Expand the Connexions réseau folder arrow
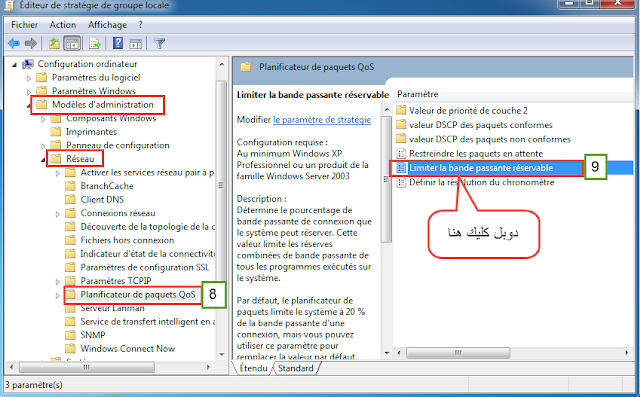The width and height of the screenshot is (640, 397). [x=58, y=213]
